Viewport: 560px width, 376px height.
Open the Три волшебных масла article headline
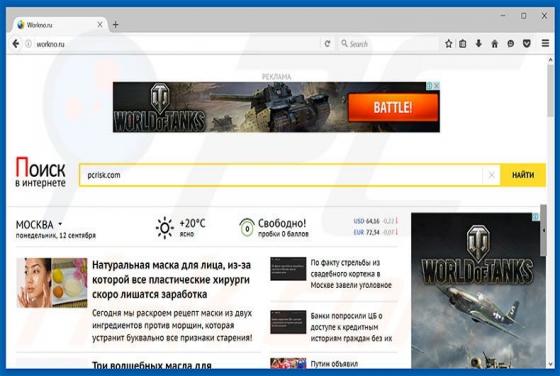[x=152, y=365]
